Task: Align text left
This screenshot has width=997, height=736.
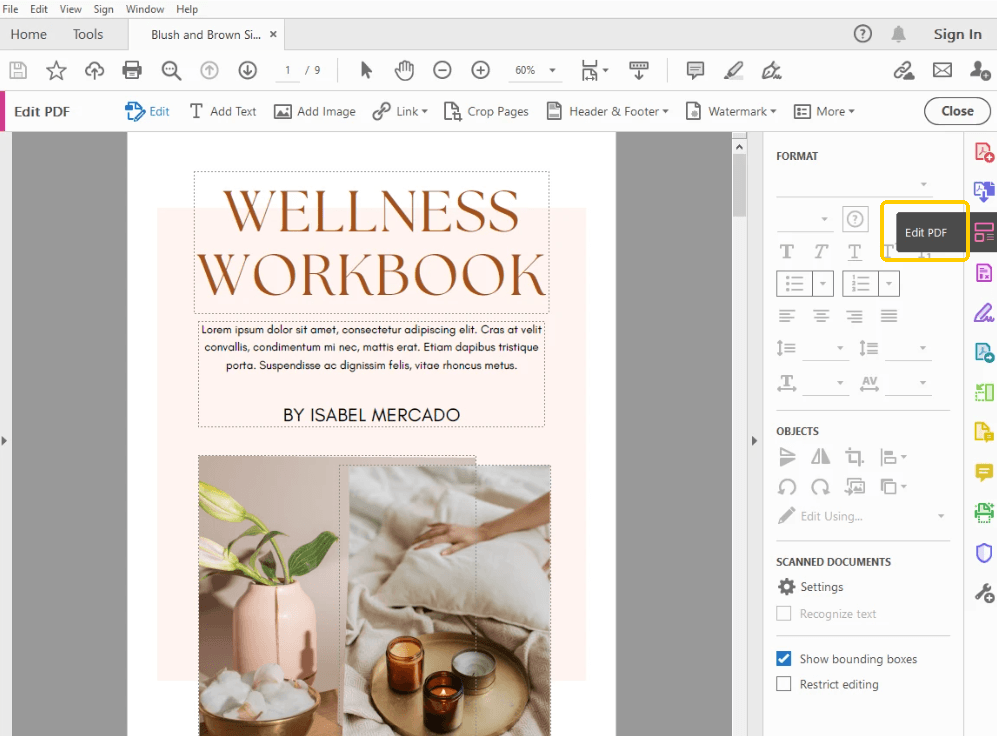Action: click(x=787, y=315)
